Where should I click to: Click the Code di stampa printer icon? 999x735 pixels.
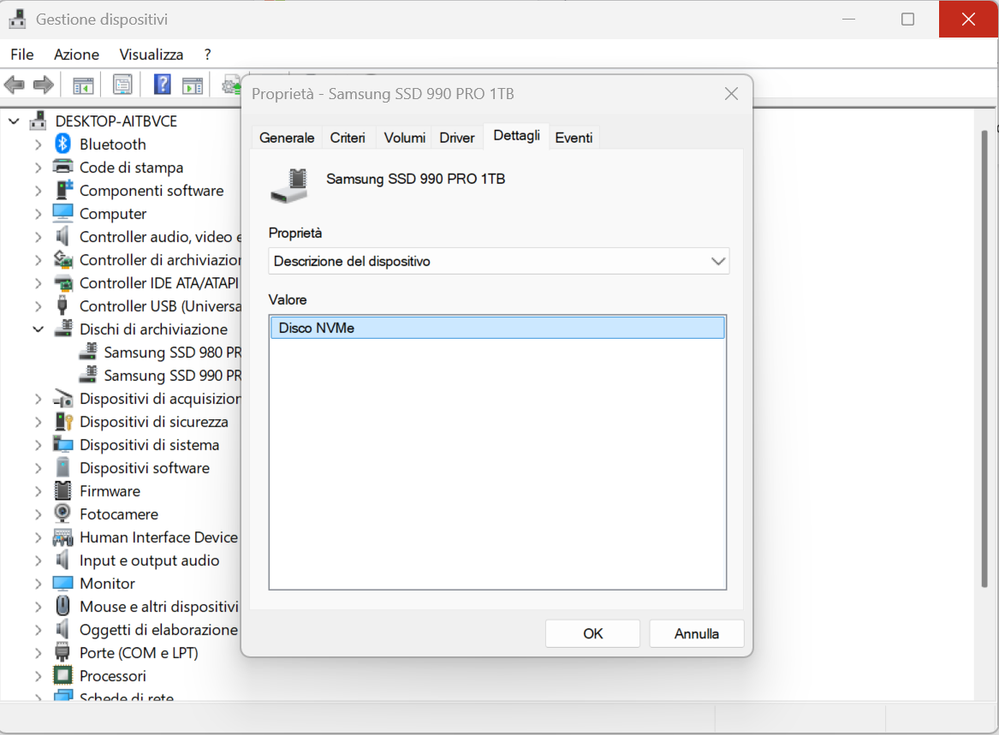pyautogui.click(x=62, y=167)
